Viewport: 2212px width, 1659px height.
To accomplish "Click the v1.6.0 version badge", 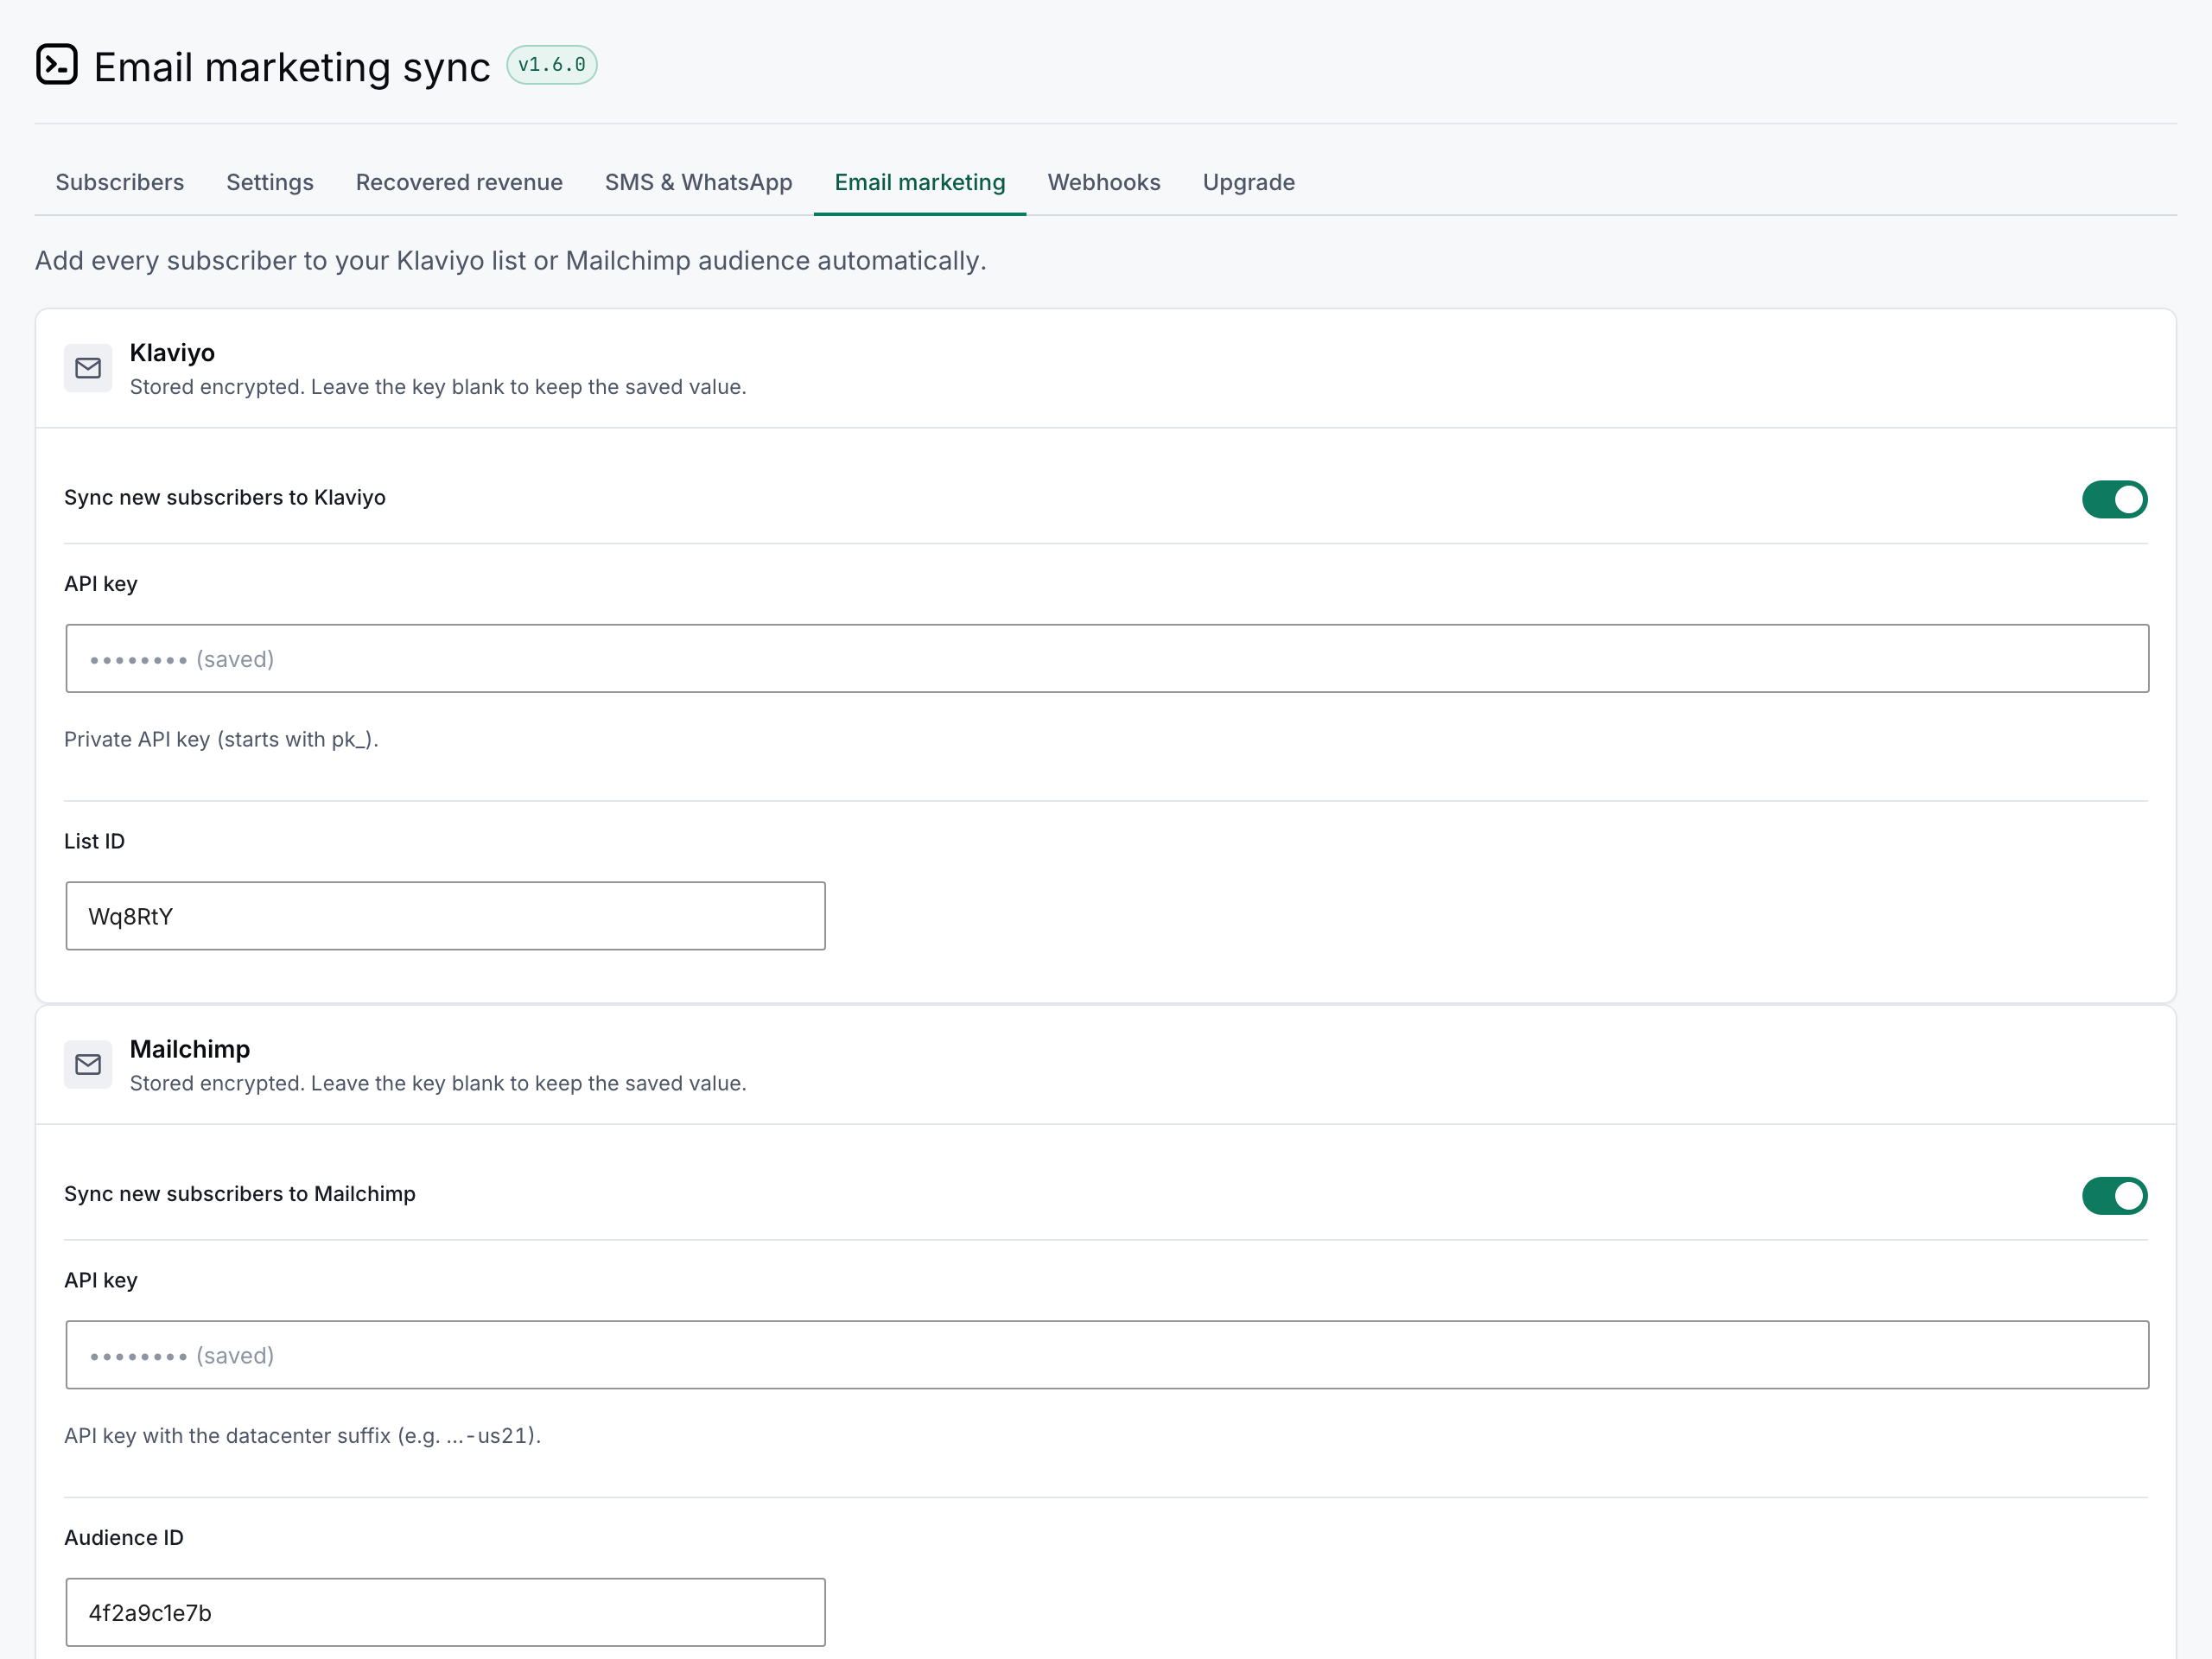I will (x=552, y=65).
